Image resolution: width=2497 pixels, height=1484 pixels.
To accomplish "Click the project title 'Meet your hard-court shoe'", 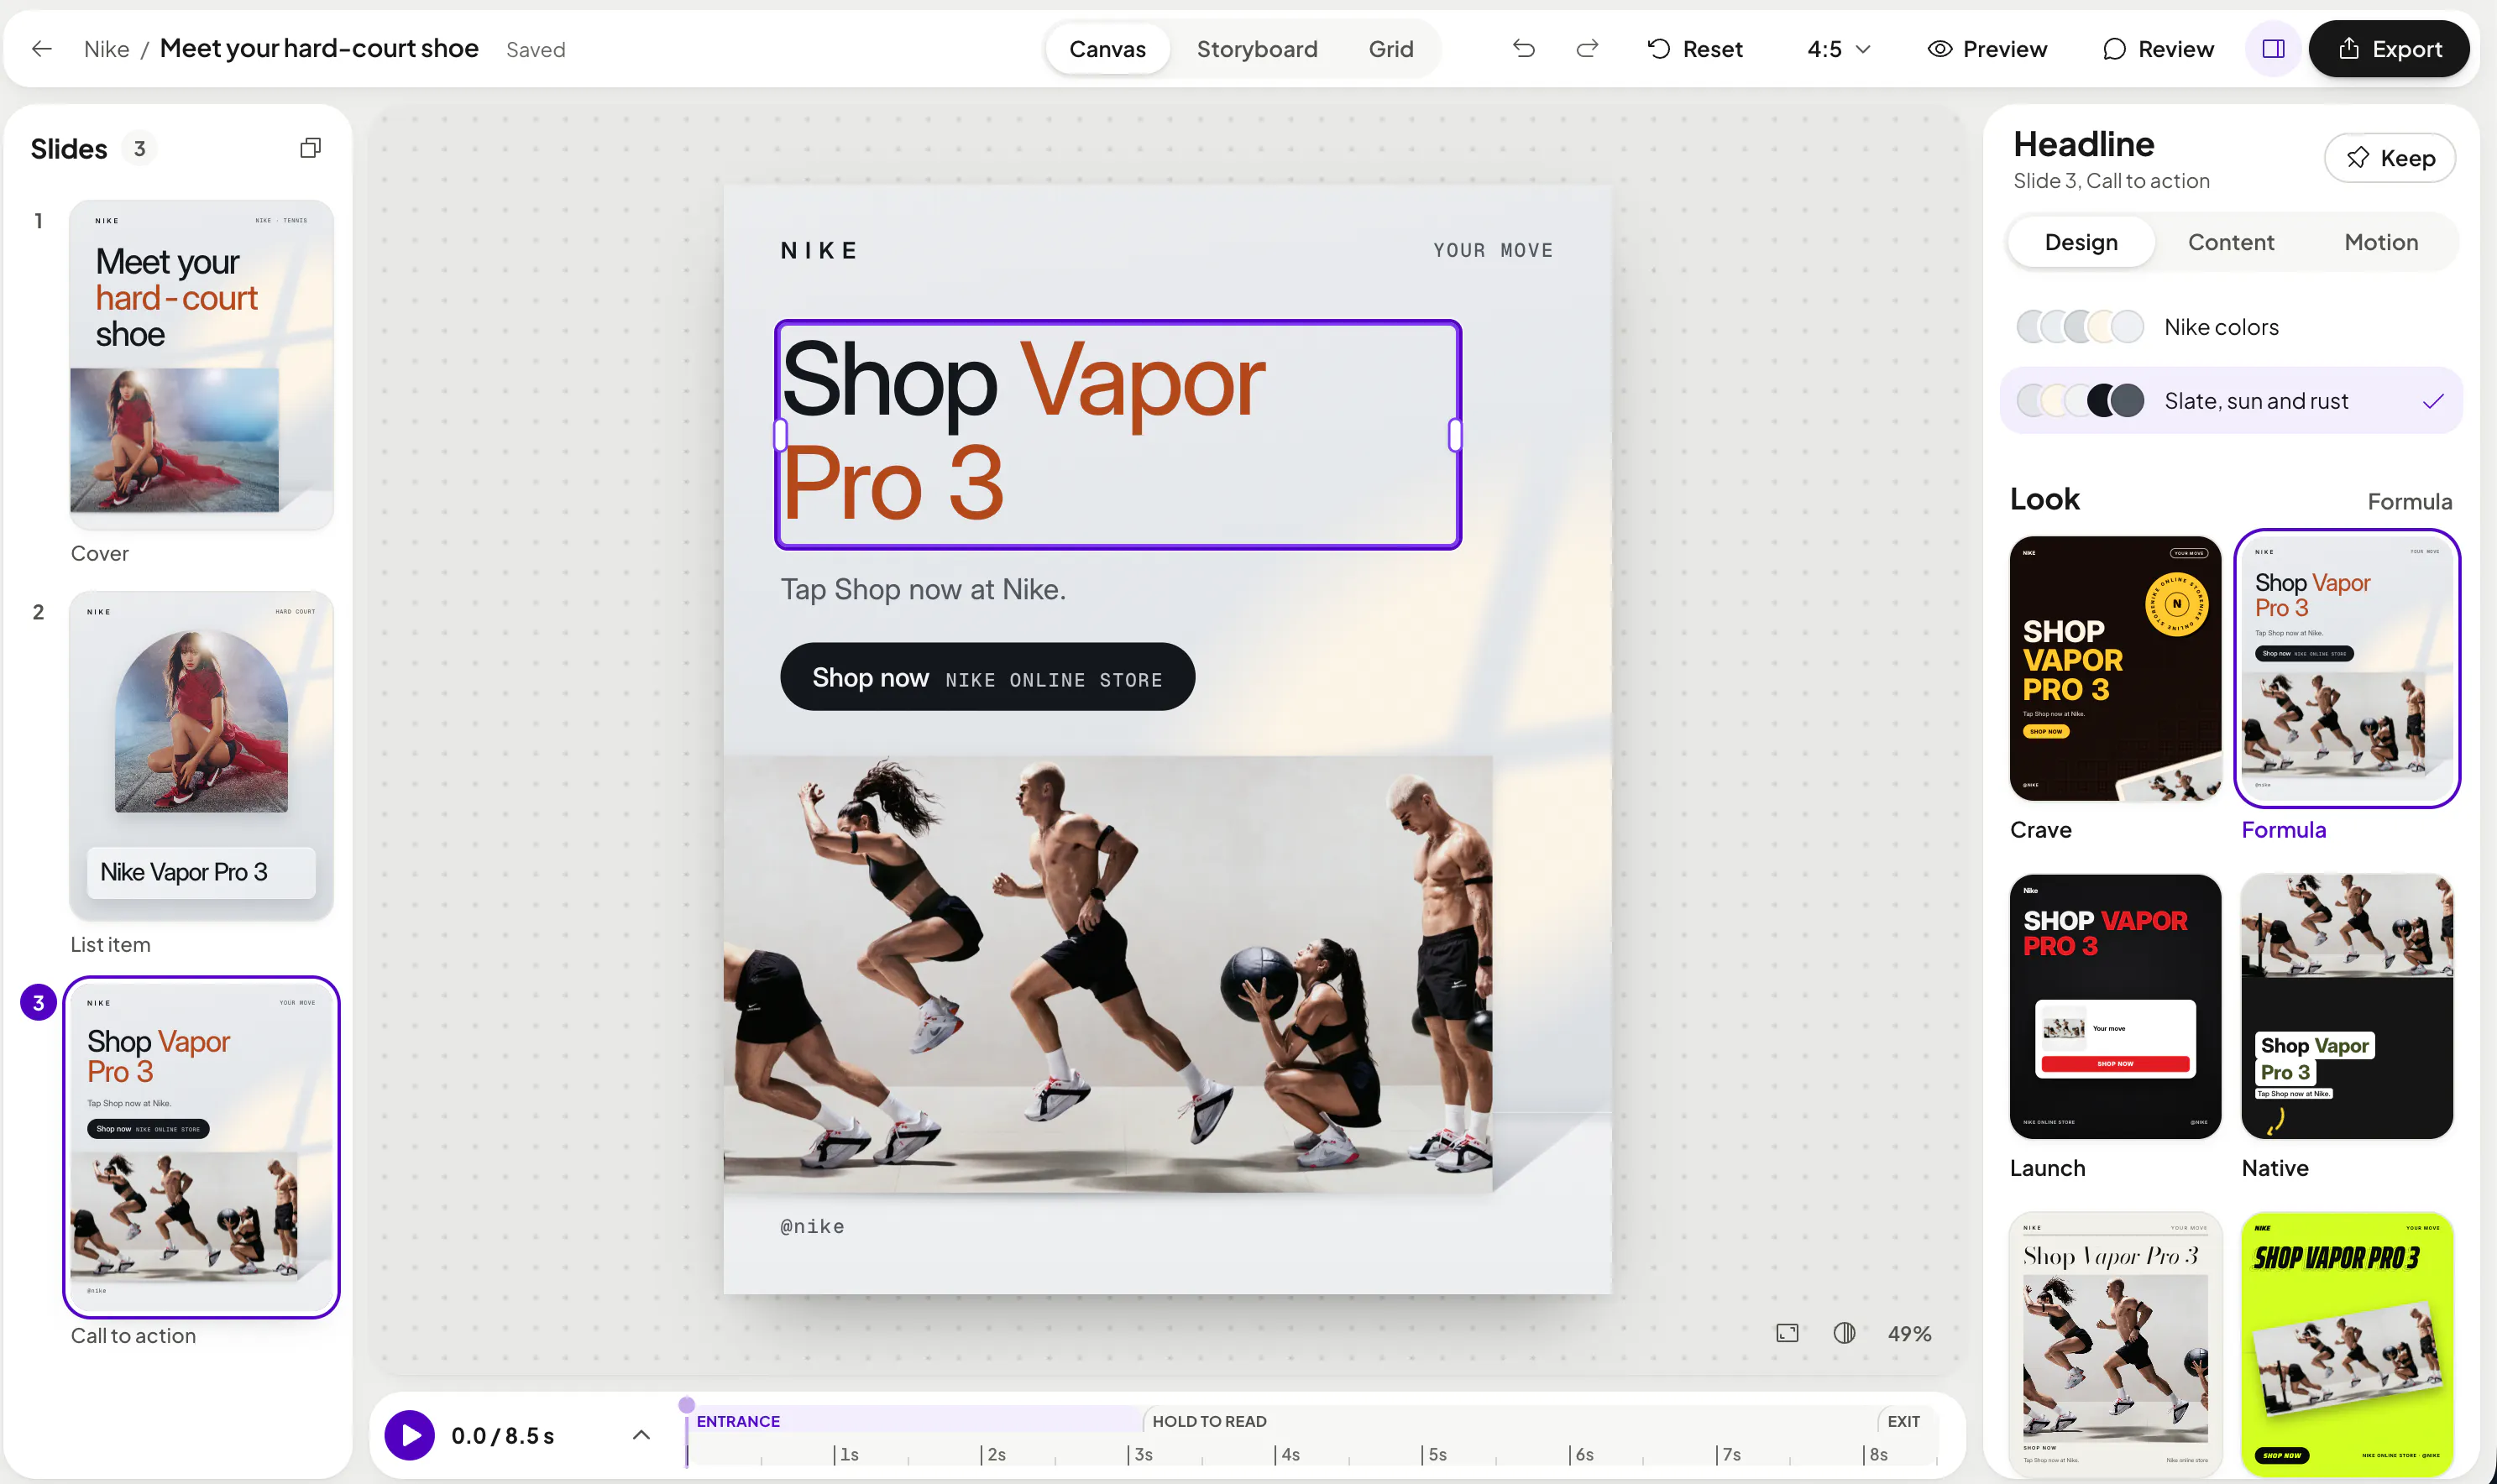I will [319, 49].
